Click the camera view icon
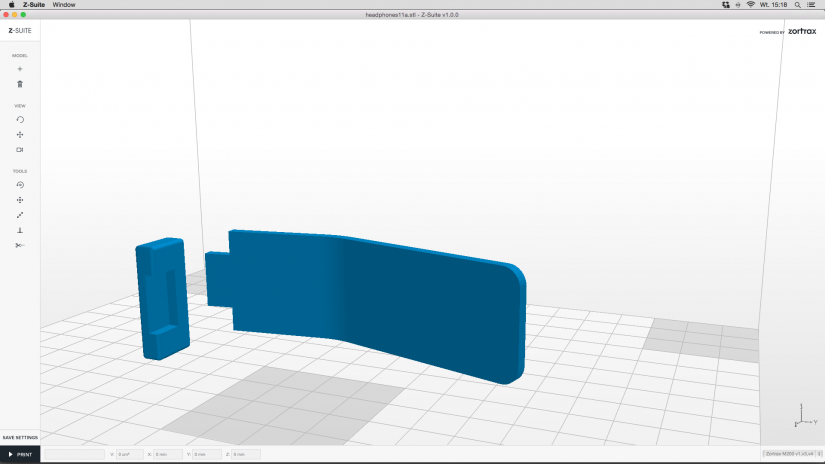The width and height of the screenshot is (825, 464). (x=20, y=150)
